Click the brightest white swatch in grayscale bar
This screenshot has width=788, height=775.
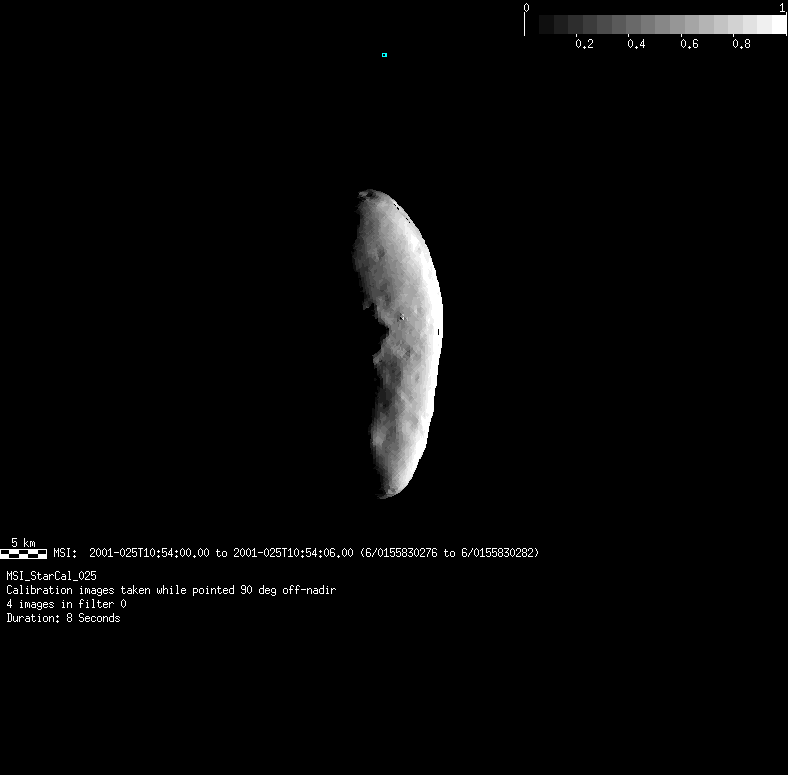point(775,25)
